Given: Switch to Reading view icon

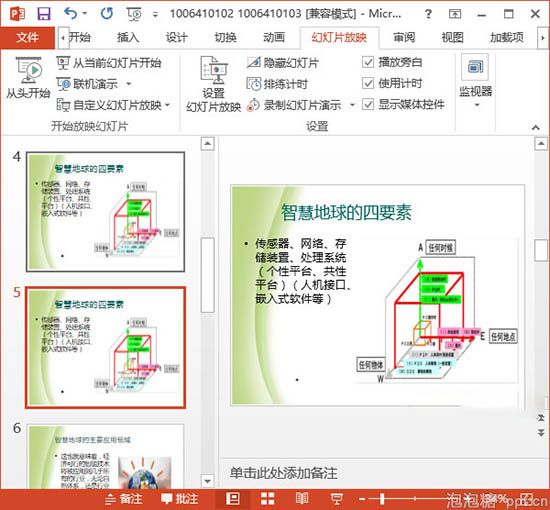Looking at the screenshot, I should (302, 498).
